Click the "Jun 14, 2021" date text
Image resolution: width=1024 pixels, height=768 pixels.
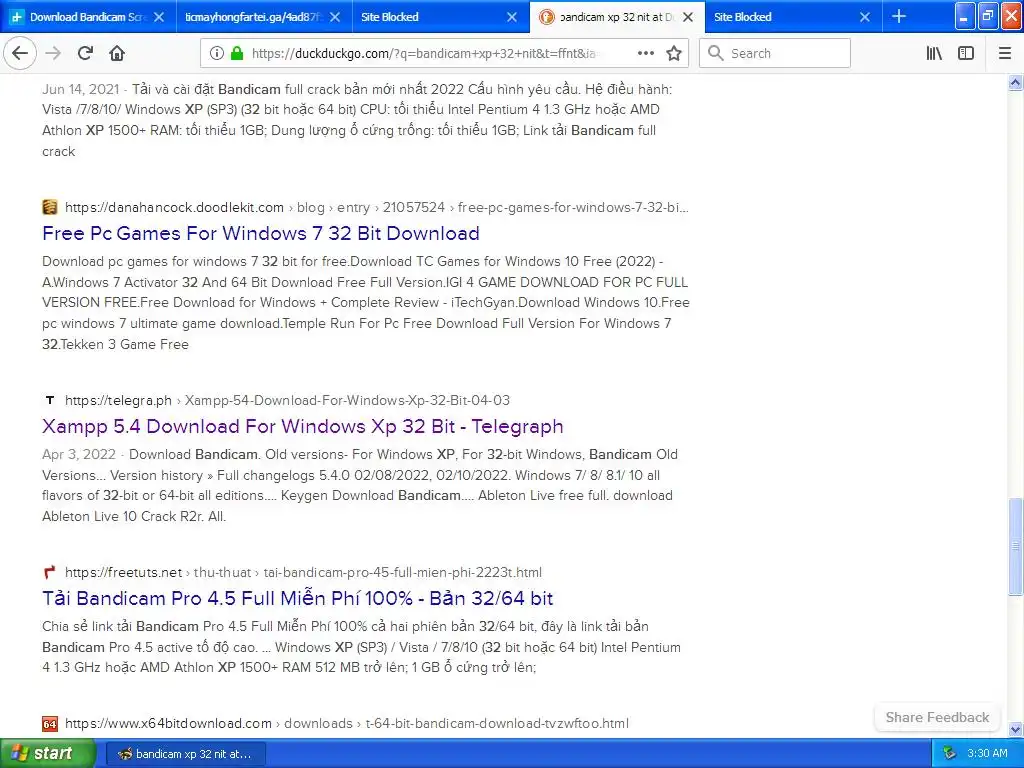[x=81, y=89]
